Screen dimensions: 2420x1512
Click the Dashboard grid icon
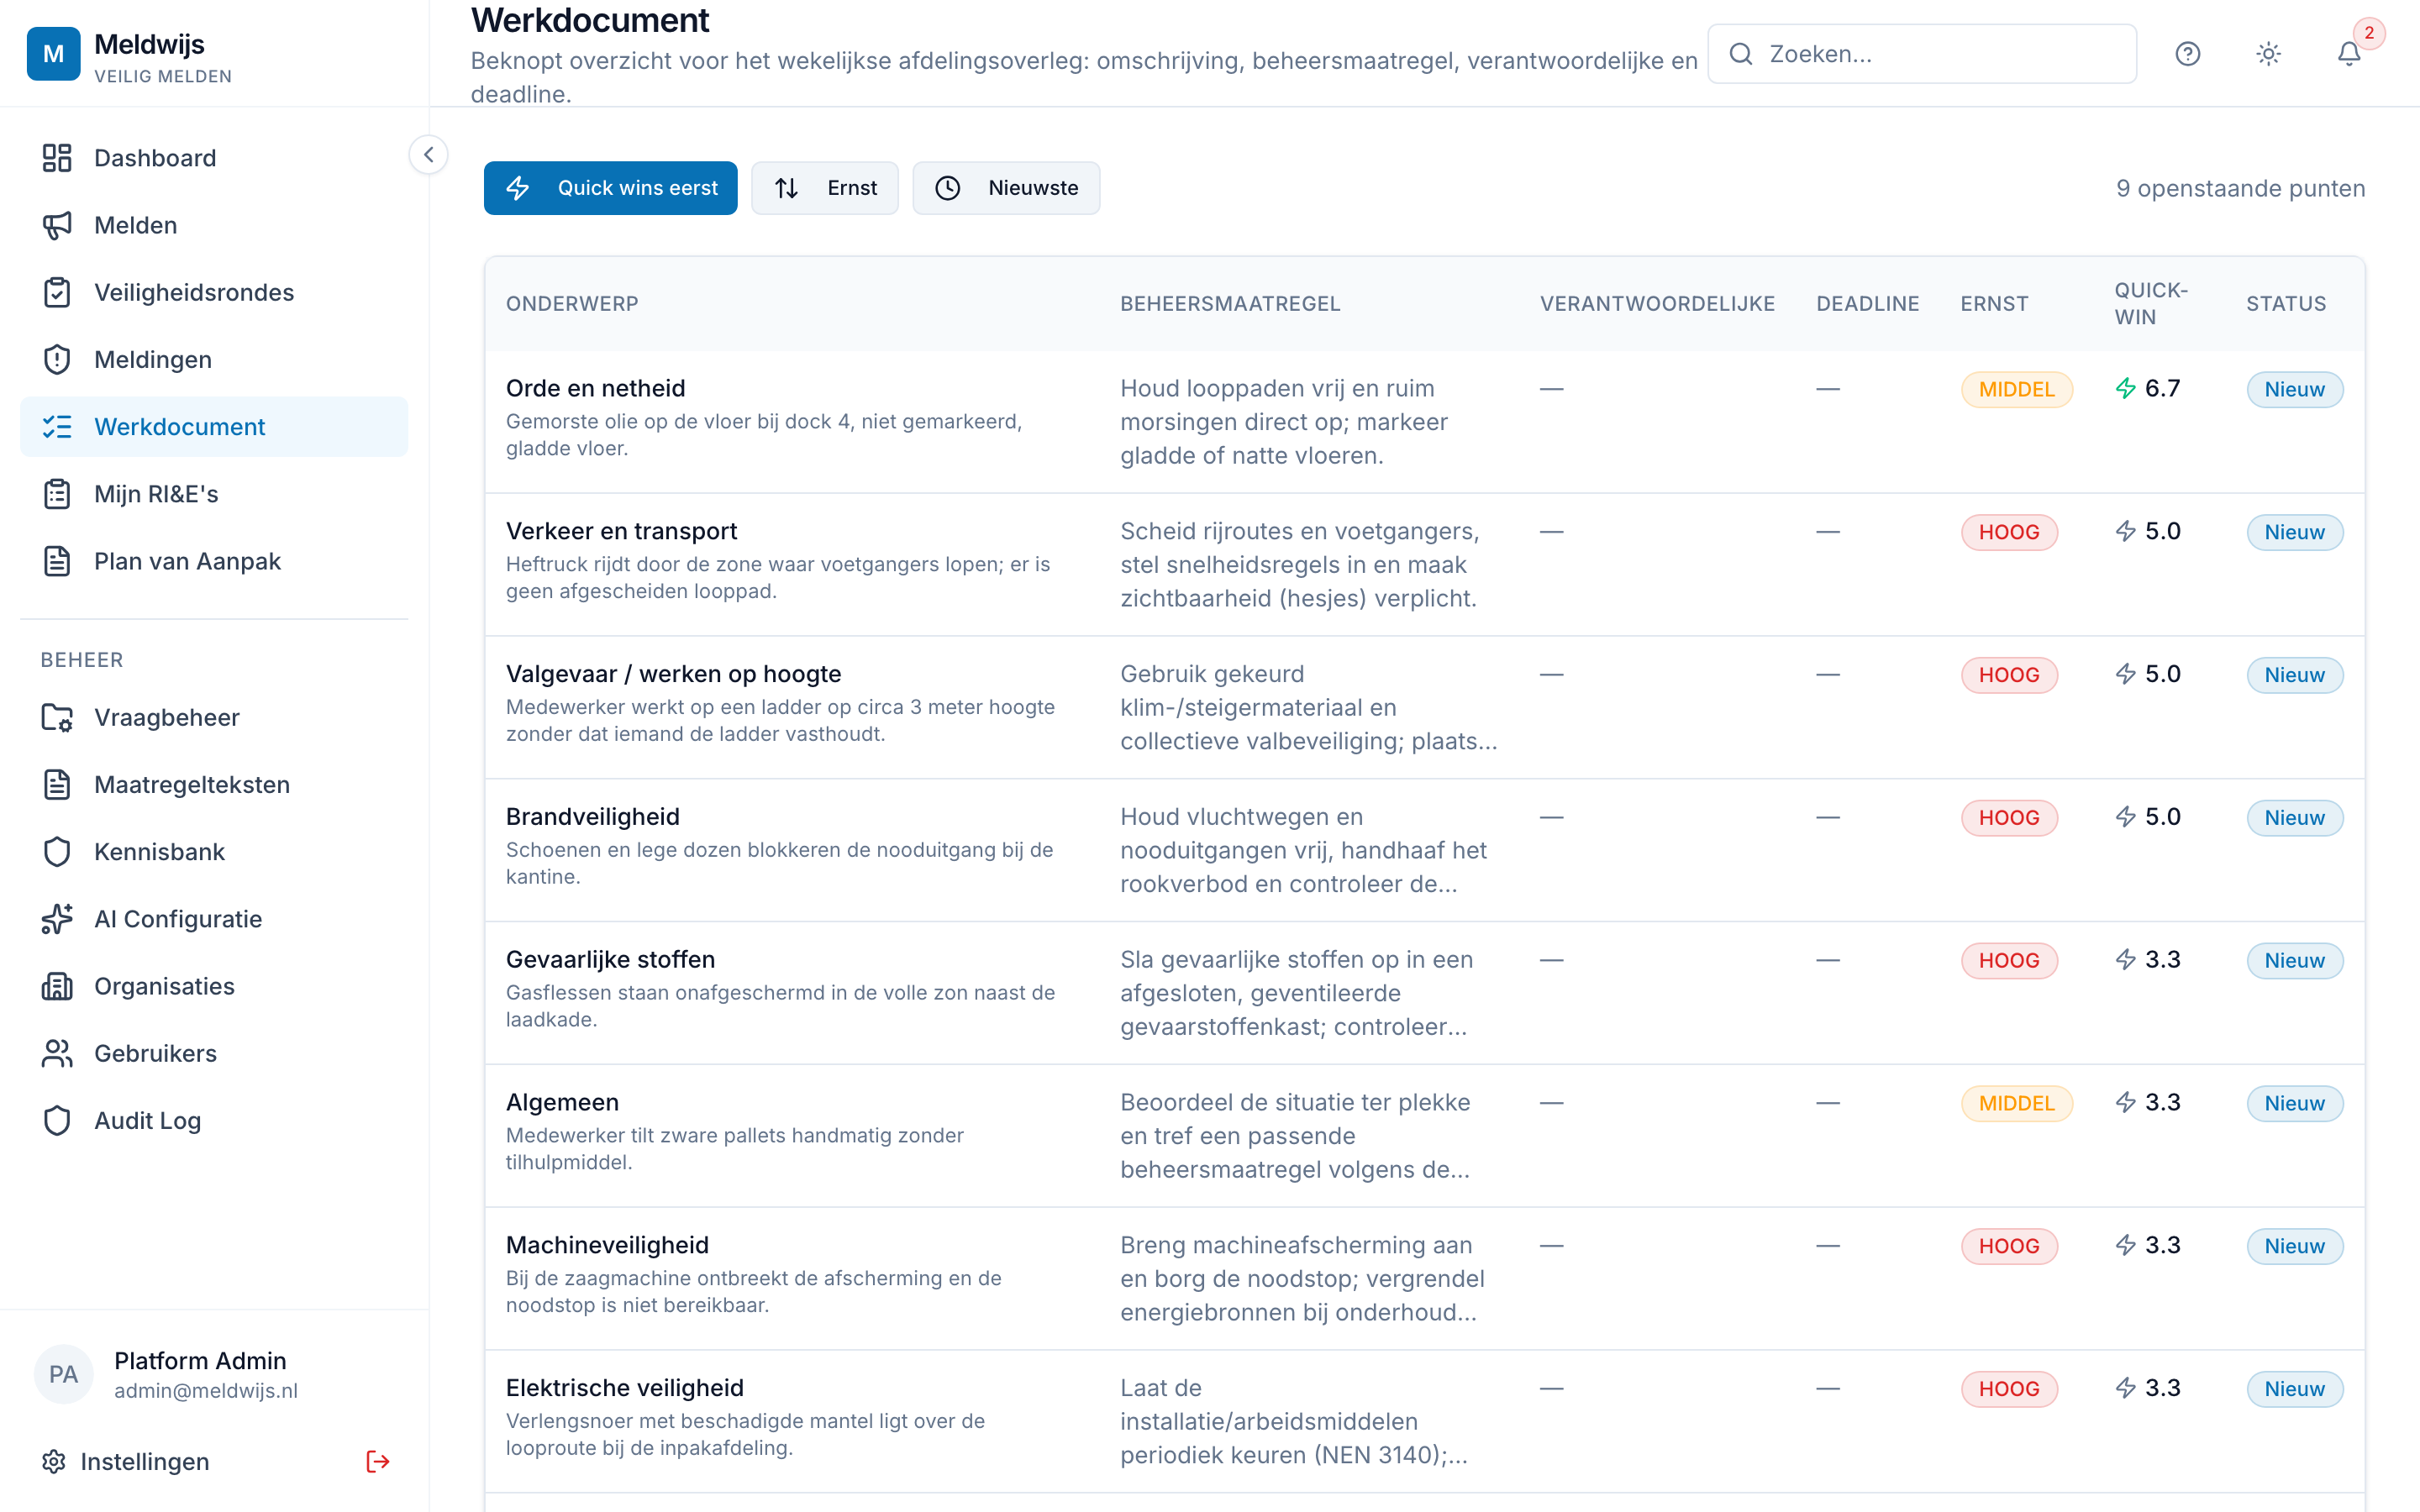pos(57,158)
